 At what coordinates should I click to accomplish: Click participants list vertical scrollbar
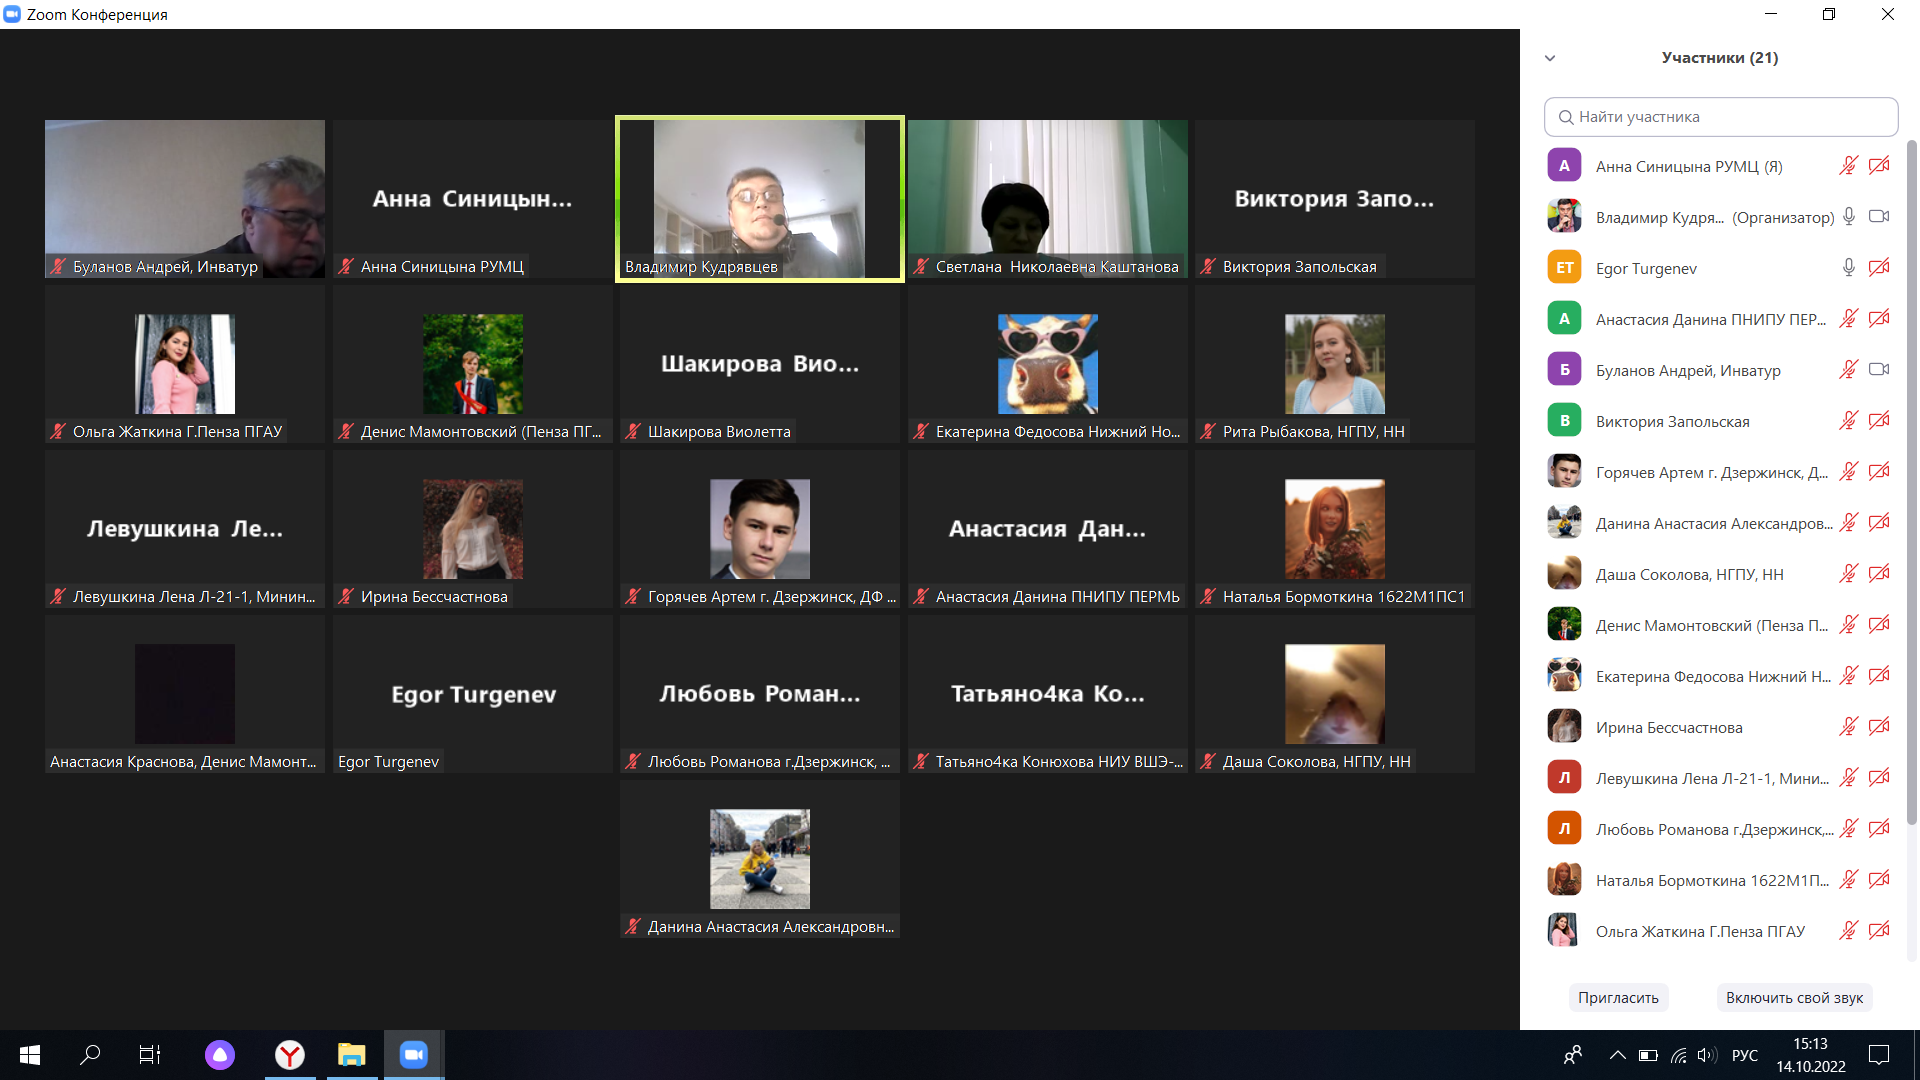tap(1912, 480)
